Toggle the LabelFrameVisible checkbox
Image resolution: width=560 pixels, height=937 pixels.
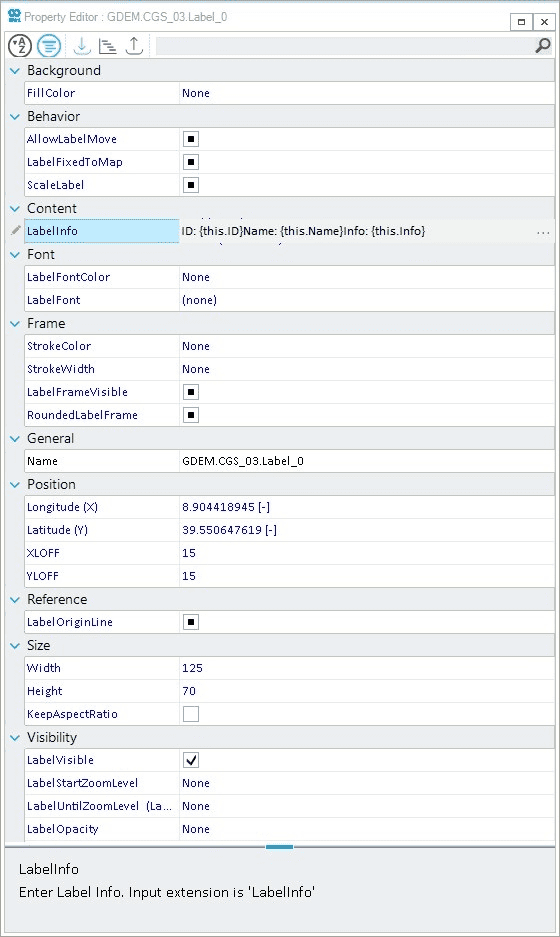click(191, 392)
